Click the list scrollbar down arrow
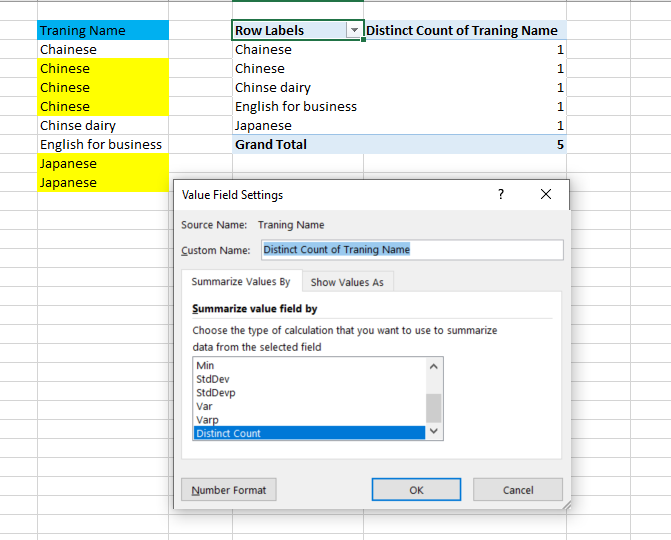The image size is (671, 540). tap(433, 432)
